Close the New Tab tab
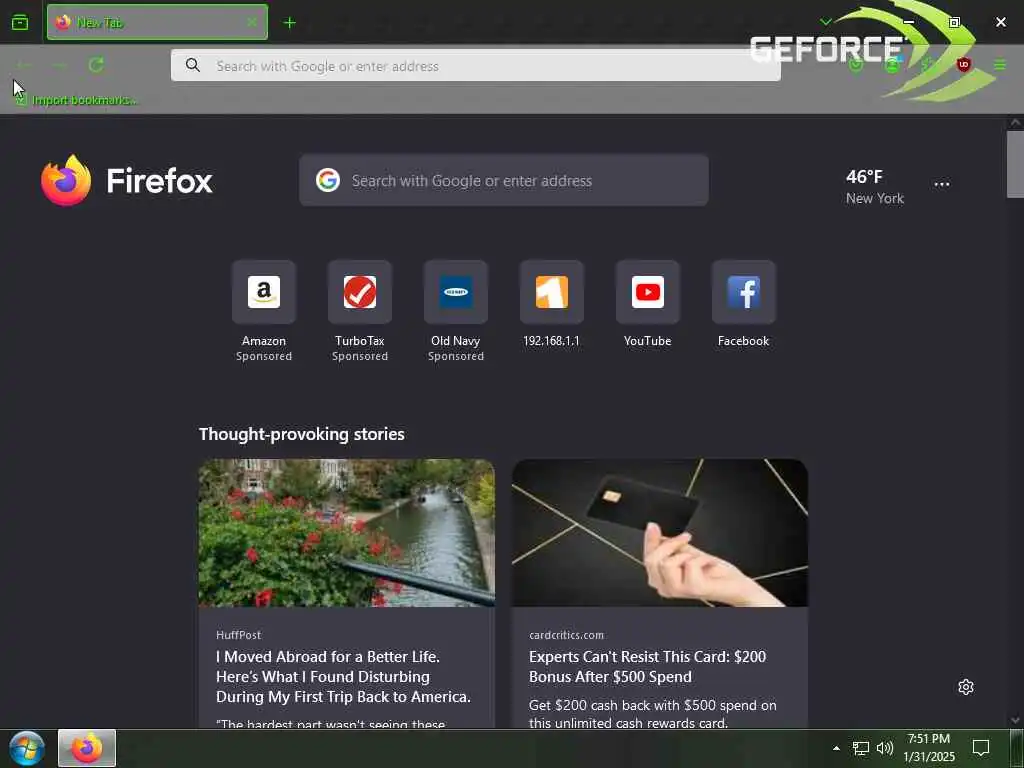Viewport: 1024px width, 768px height. point(252,22)
